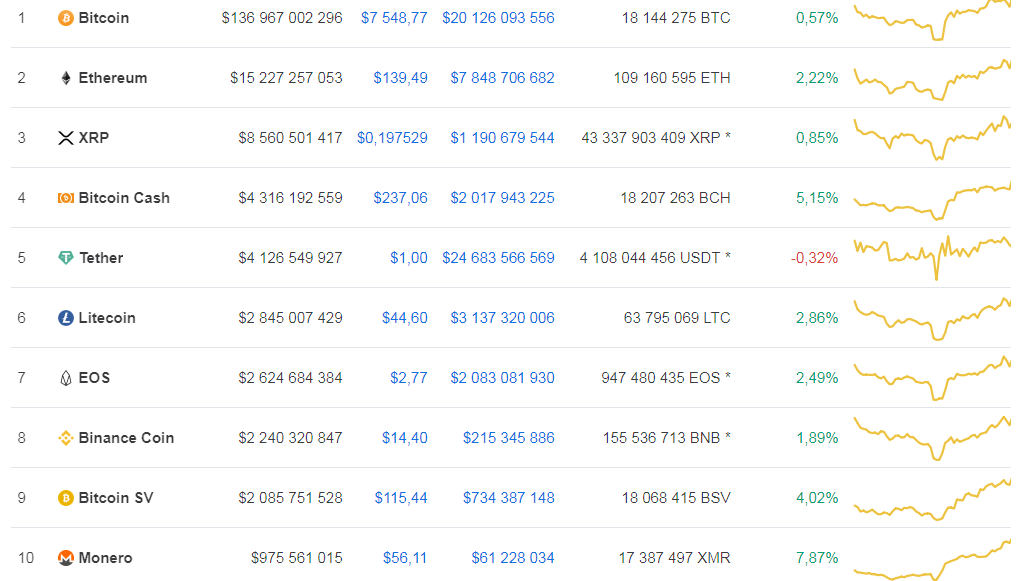Open Binance Coin price sparkline chart

(932, 438)
